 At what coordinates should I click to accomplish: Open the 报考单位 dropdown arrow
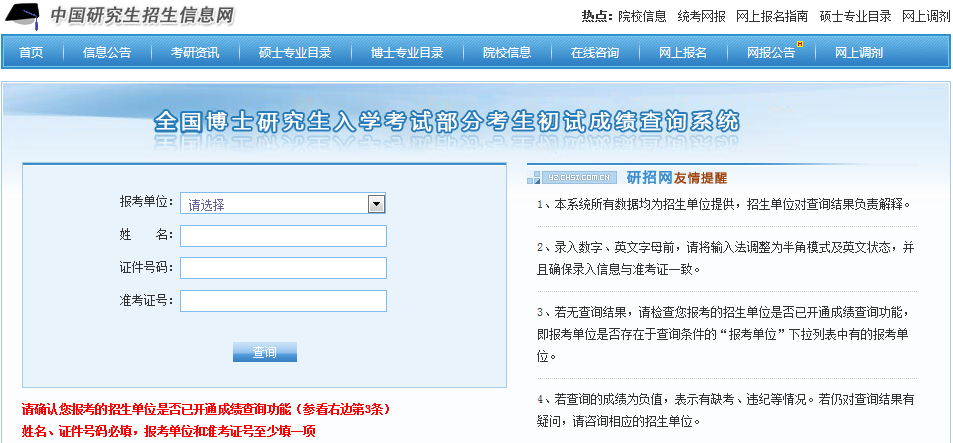[376, 204]
